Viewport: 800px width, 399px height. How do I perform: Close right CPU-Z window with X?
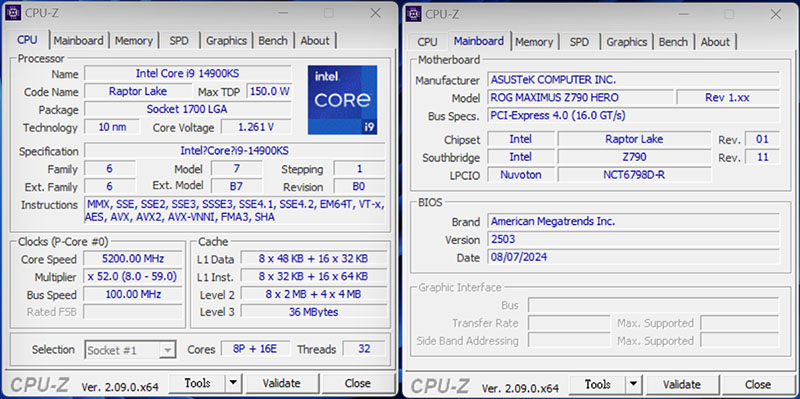pos(776,14)
